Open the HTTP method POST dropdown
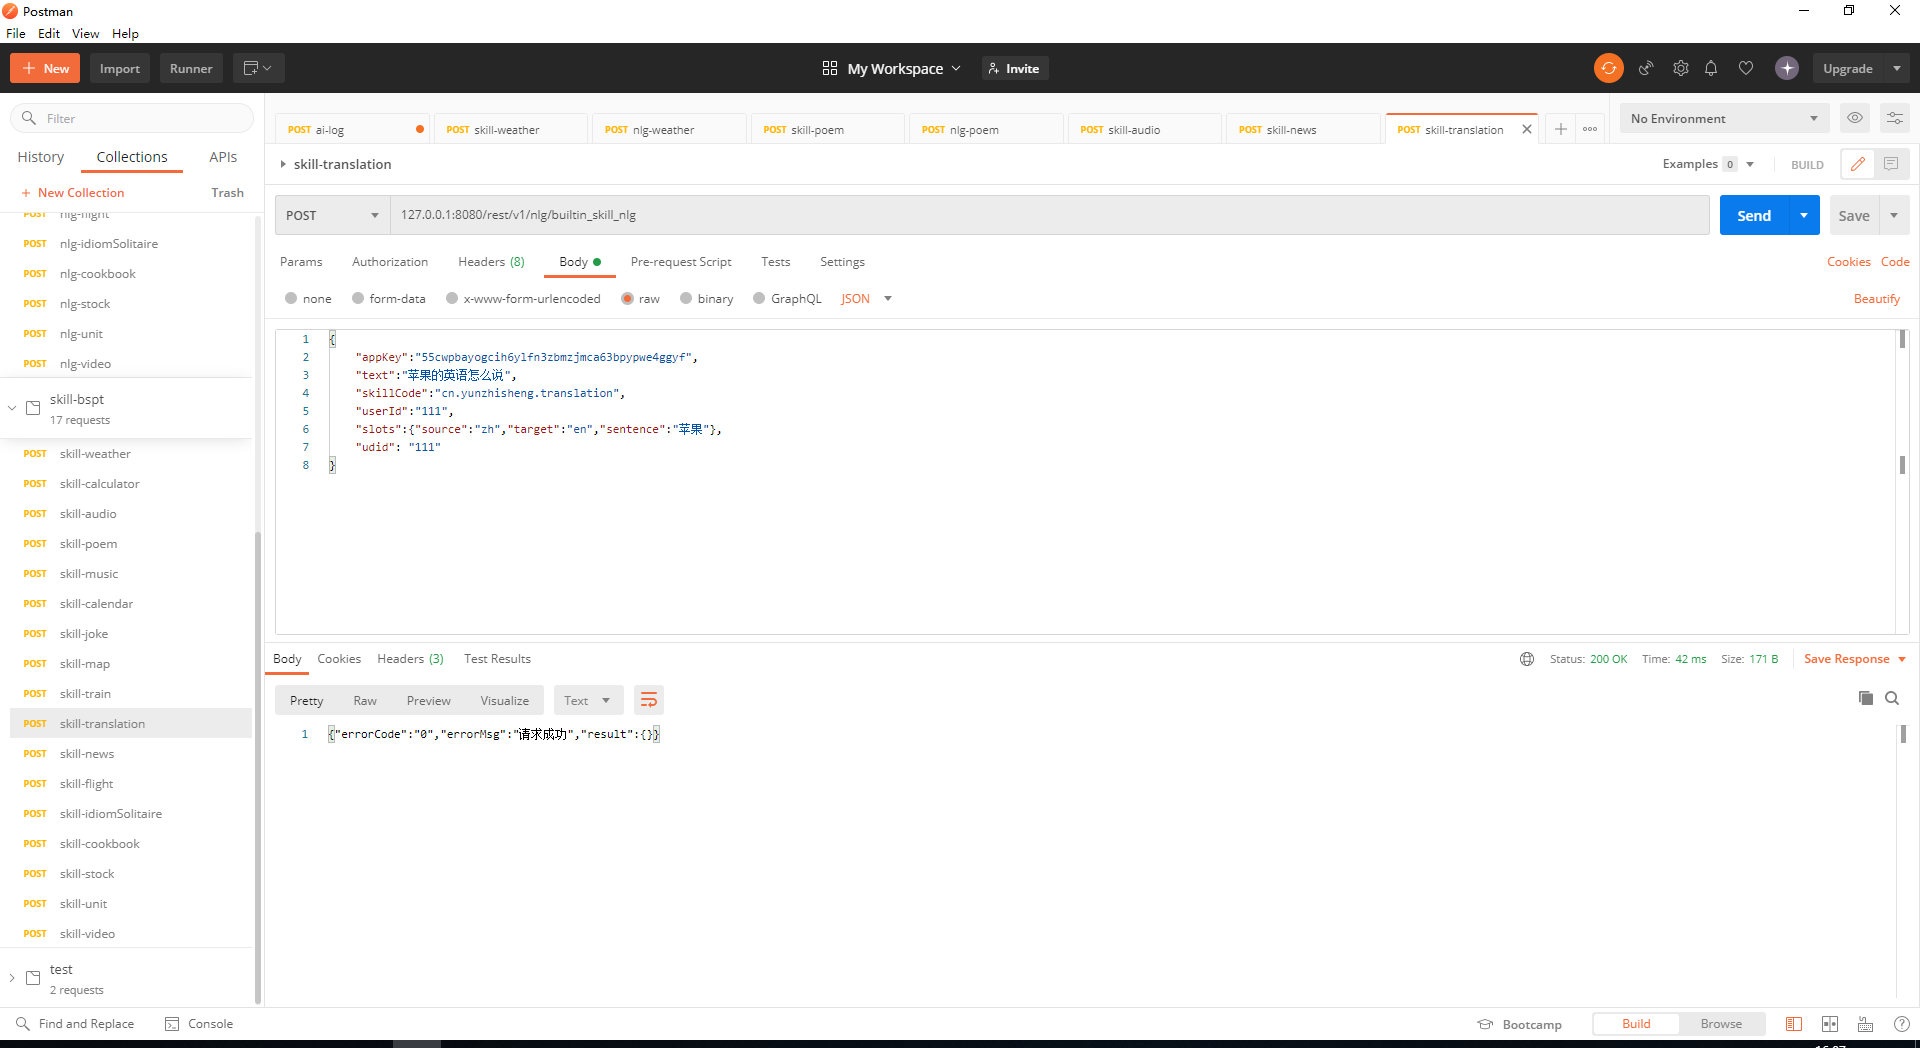Screen dimensions: 1920x1048 332,215
